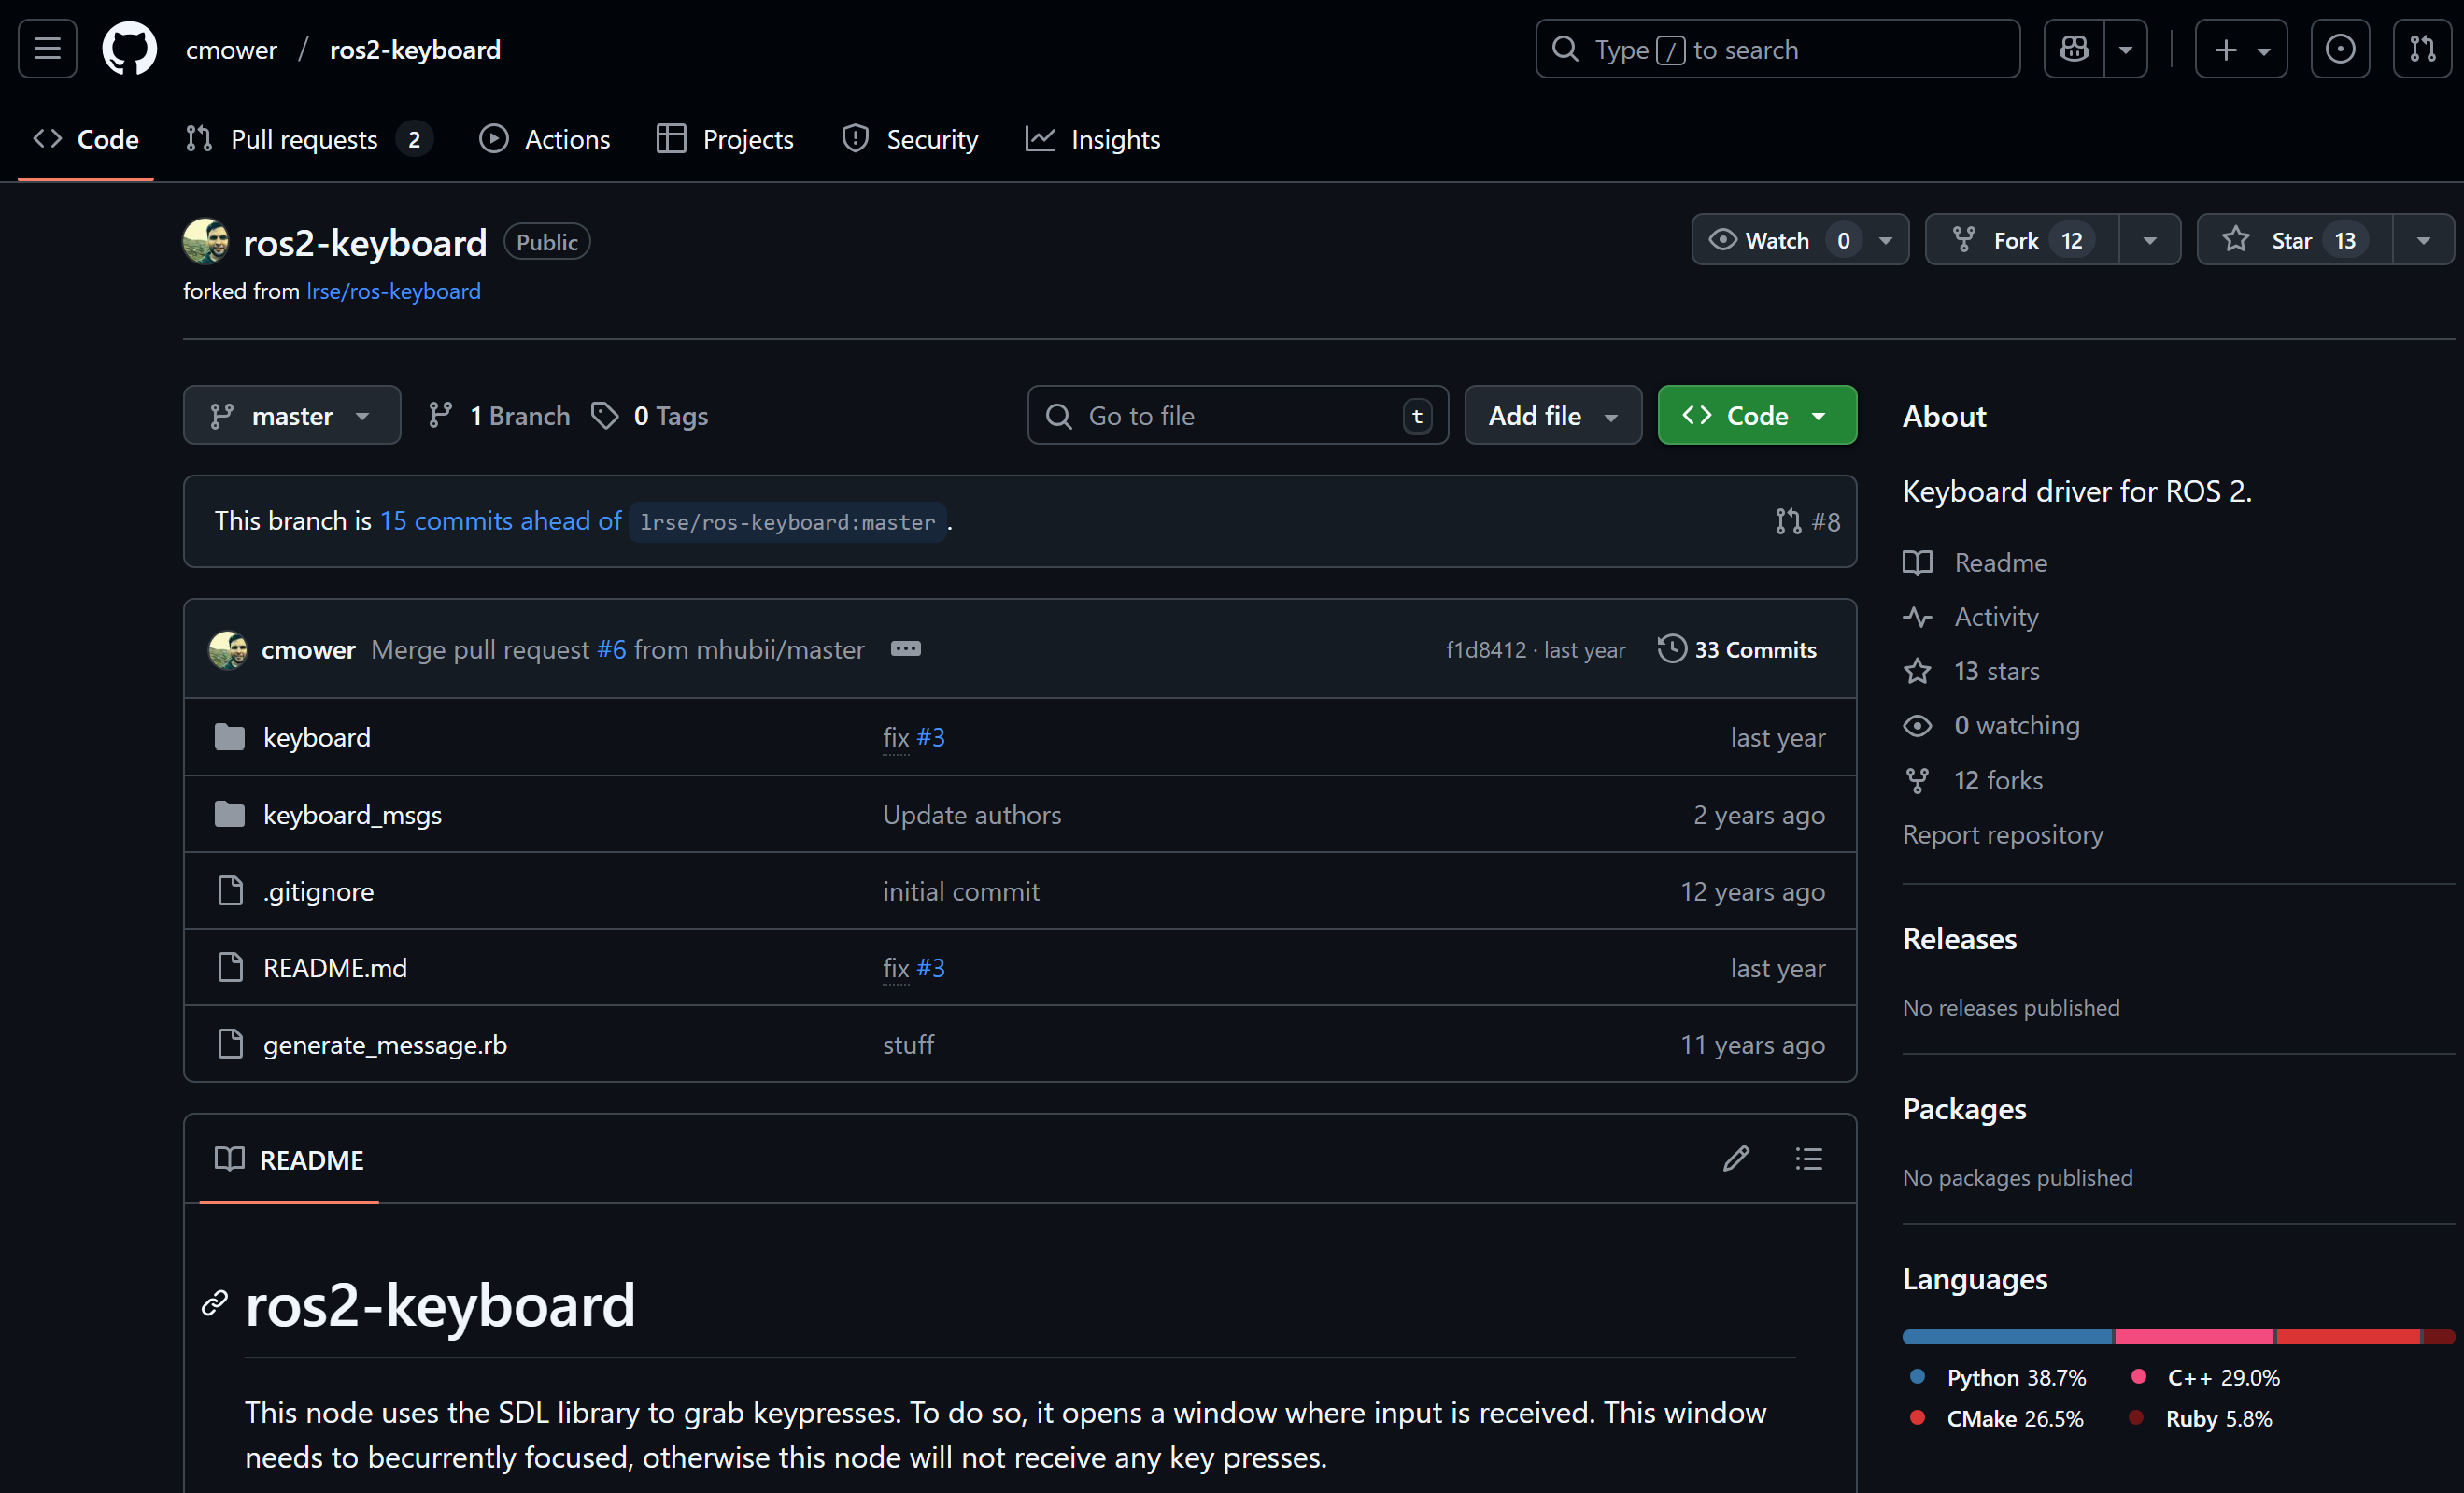Open the hamburger navigation menu
Image resolution: width=2464 pixels, height=1493 pixels.
click(x=47, y=49)
